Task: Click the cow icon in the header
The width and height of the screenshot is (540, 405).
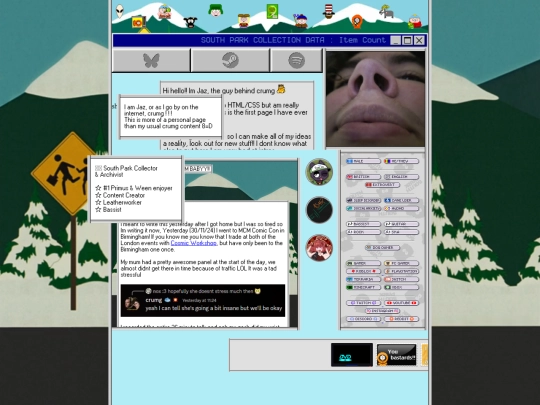Action: (190, 22)
